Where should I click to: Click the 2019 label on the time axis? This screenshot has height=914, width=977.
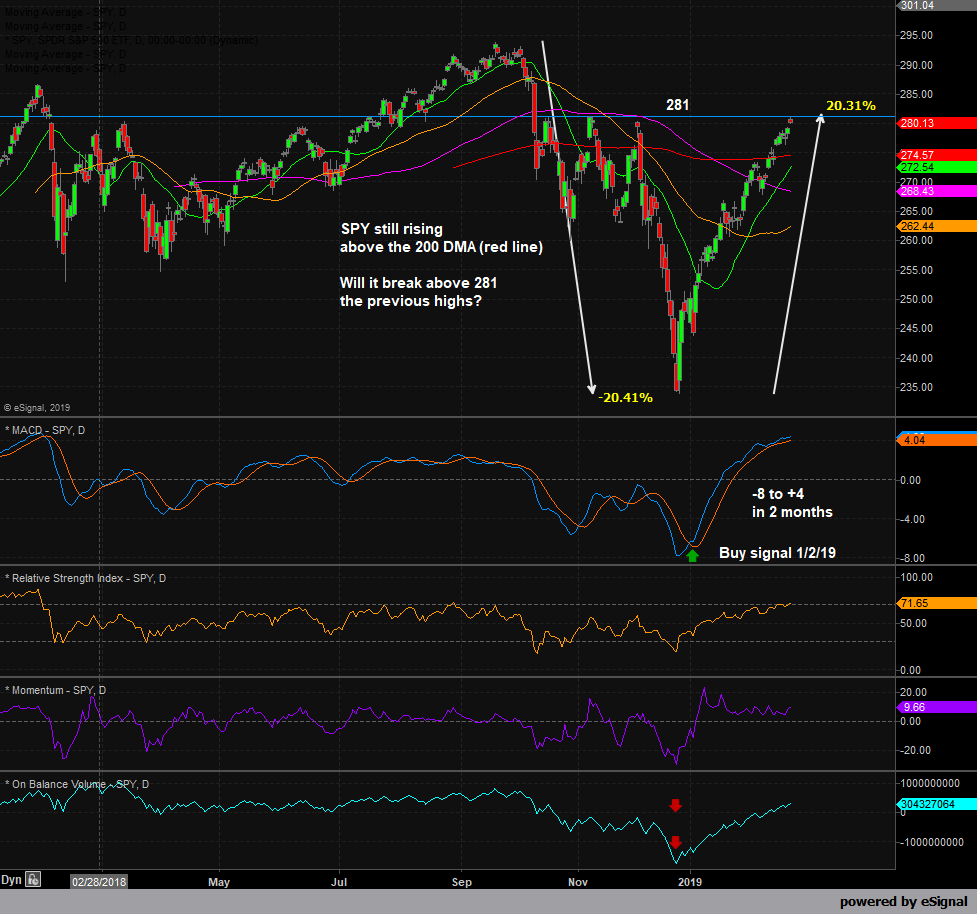[690, 882]
